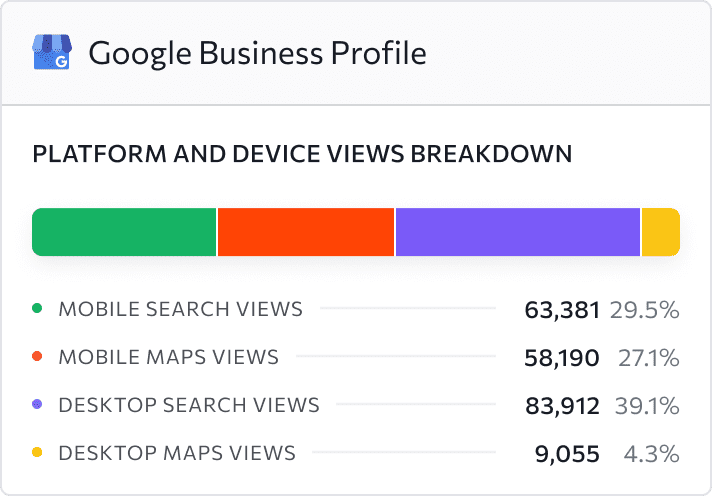Select the orange-red segment of the breakdown bar
The image size is (712, 496).
coord(306,232)
